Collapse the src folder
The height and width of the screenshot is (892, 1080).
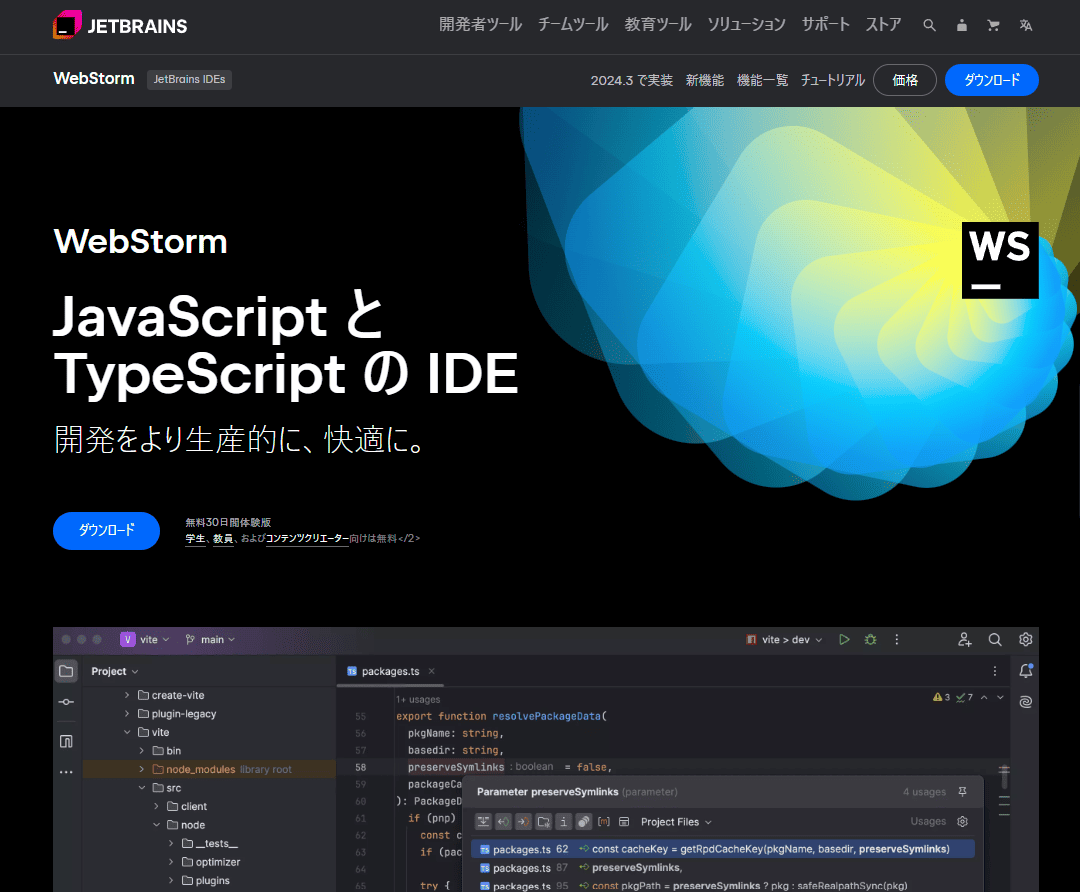(141, 788)
